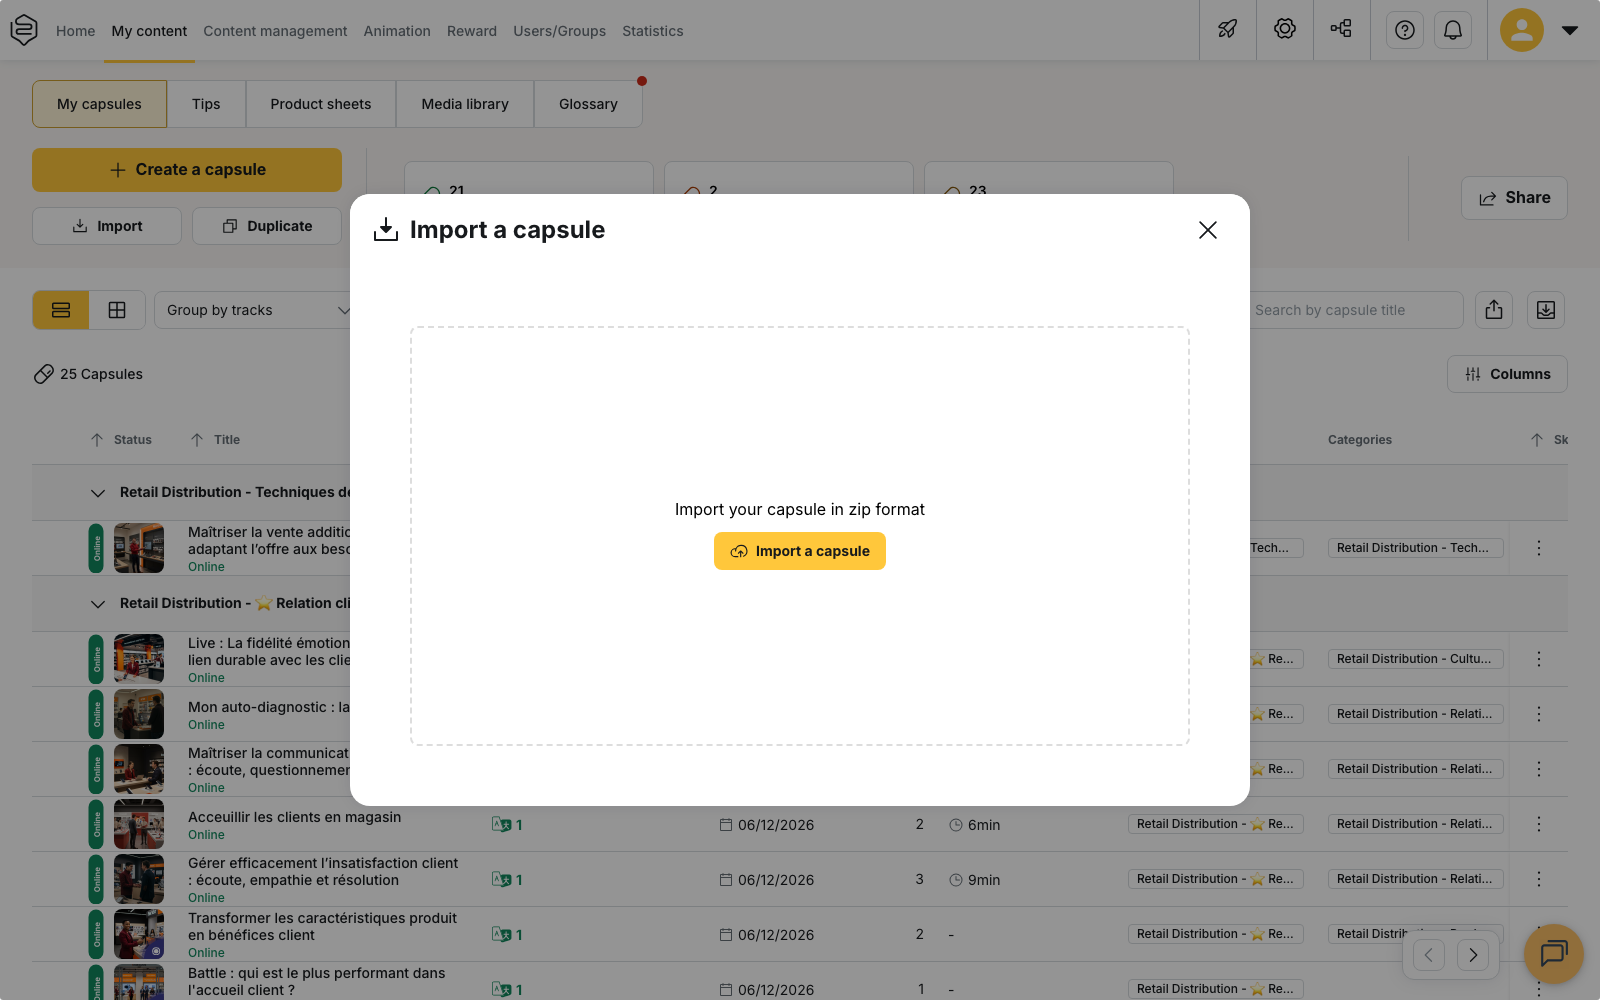Click the Duplicate button
Viewport: 1600px width, 1000px height.
tap(267, 226)
